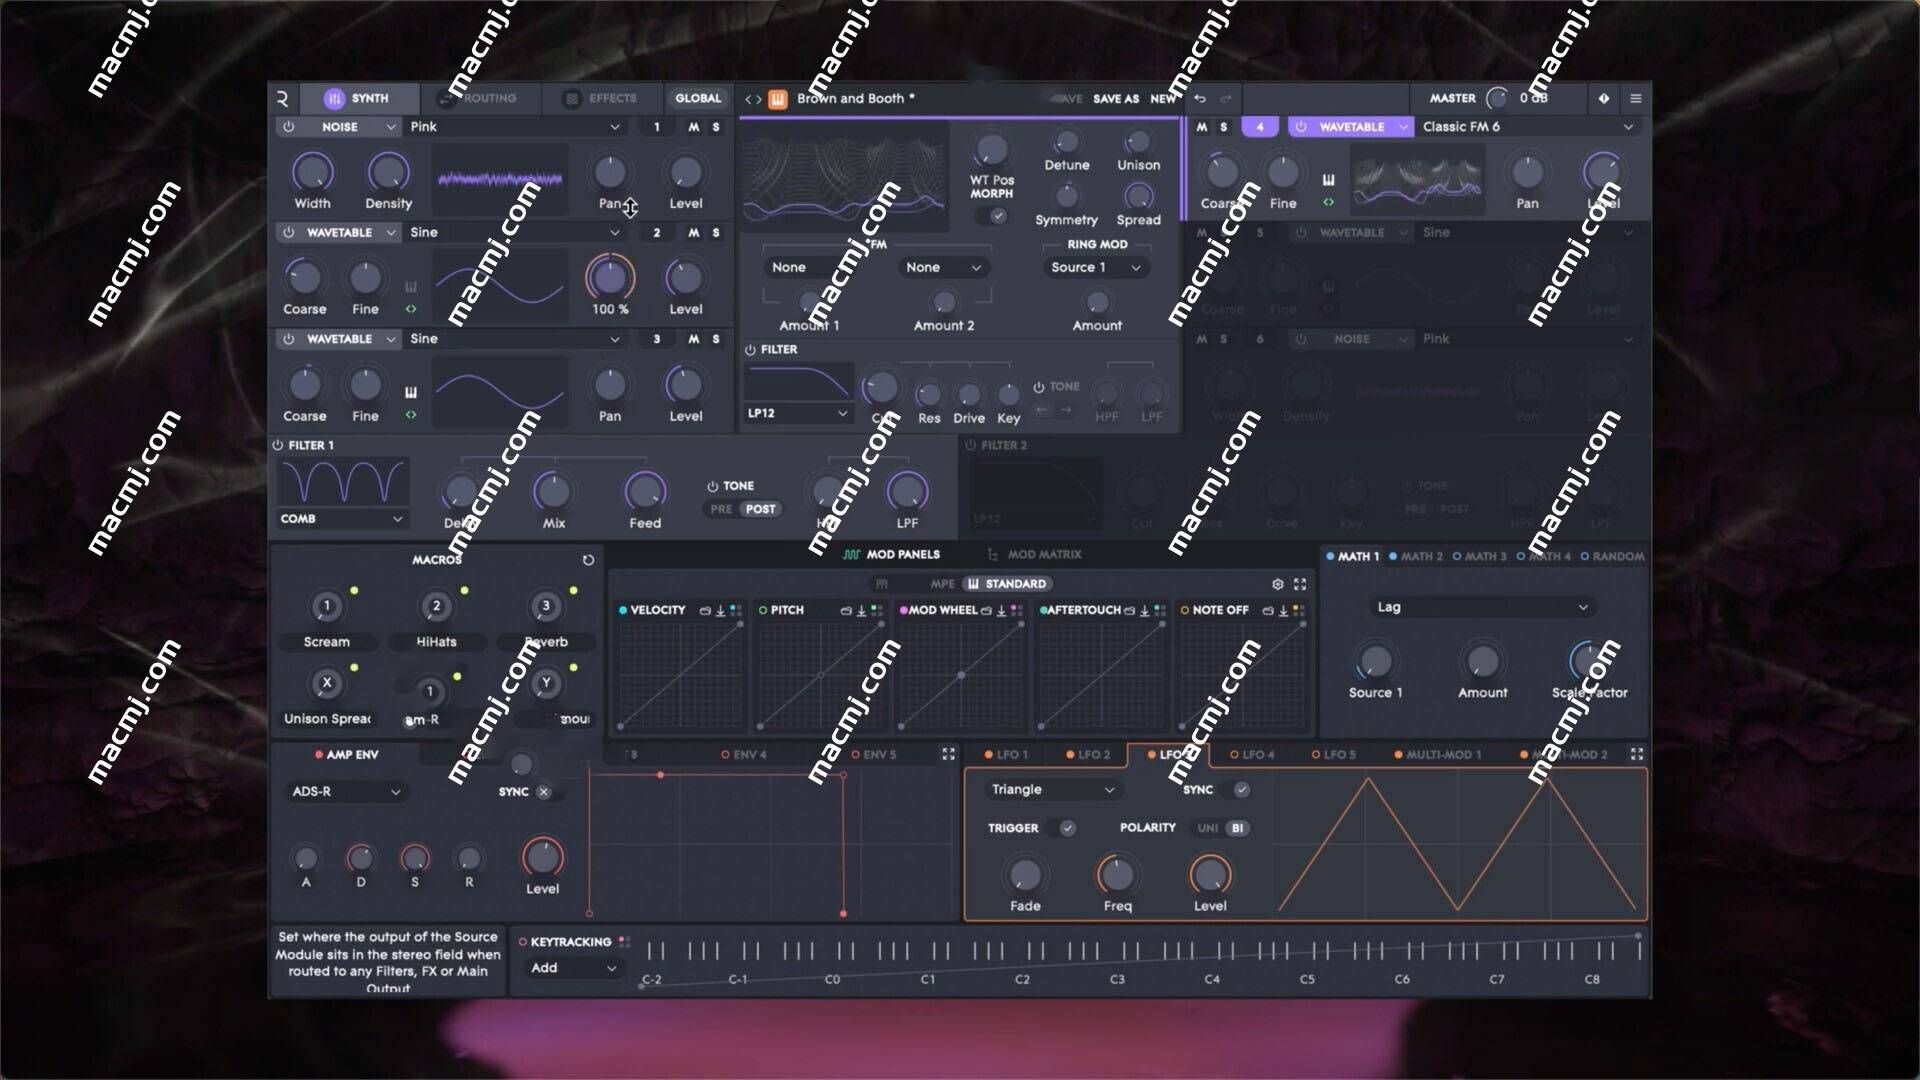The width and height of the screenshot is (1920, 1080).
Task: Mute generator 1 with M icon
Action: coord(693,127)
